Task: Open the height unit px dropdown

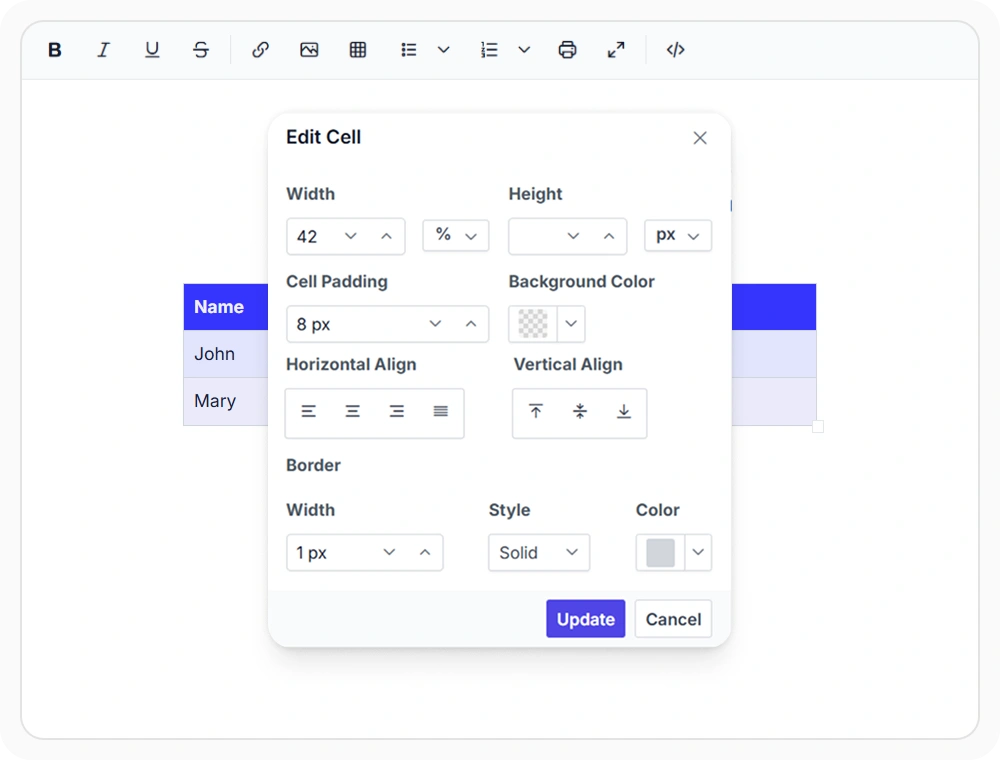Action: (678, 236)
